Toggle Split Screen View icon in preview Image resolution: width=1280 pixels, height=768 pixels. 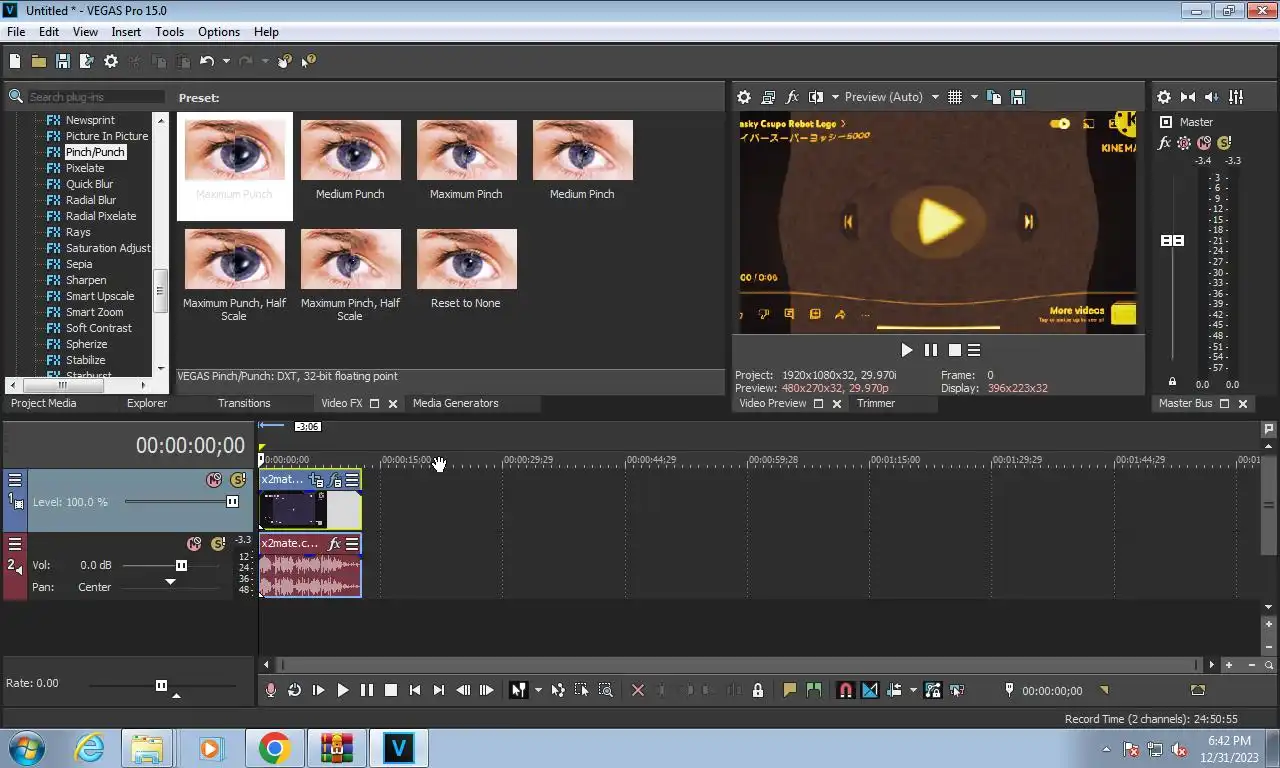[816, 97]
